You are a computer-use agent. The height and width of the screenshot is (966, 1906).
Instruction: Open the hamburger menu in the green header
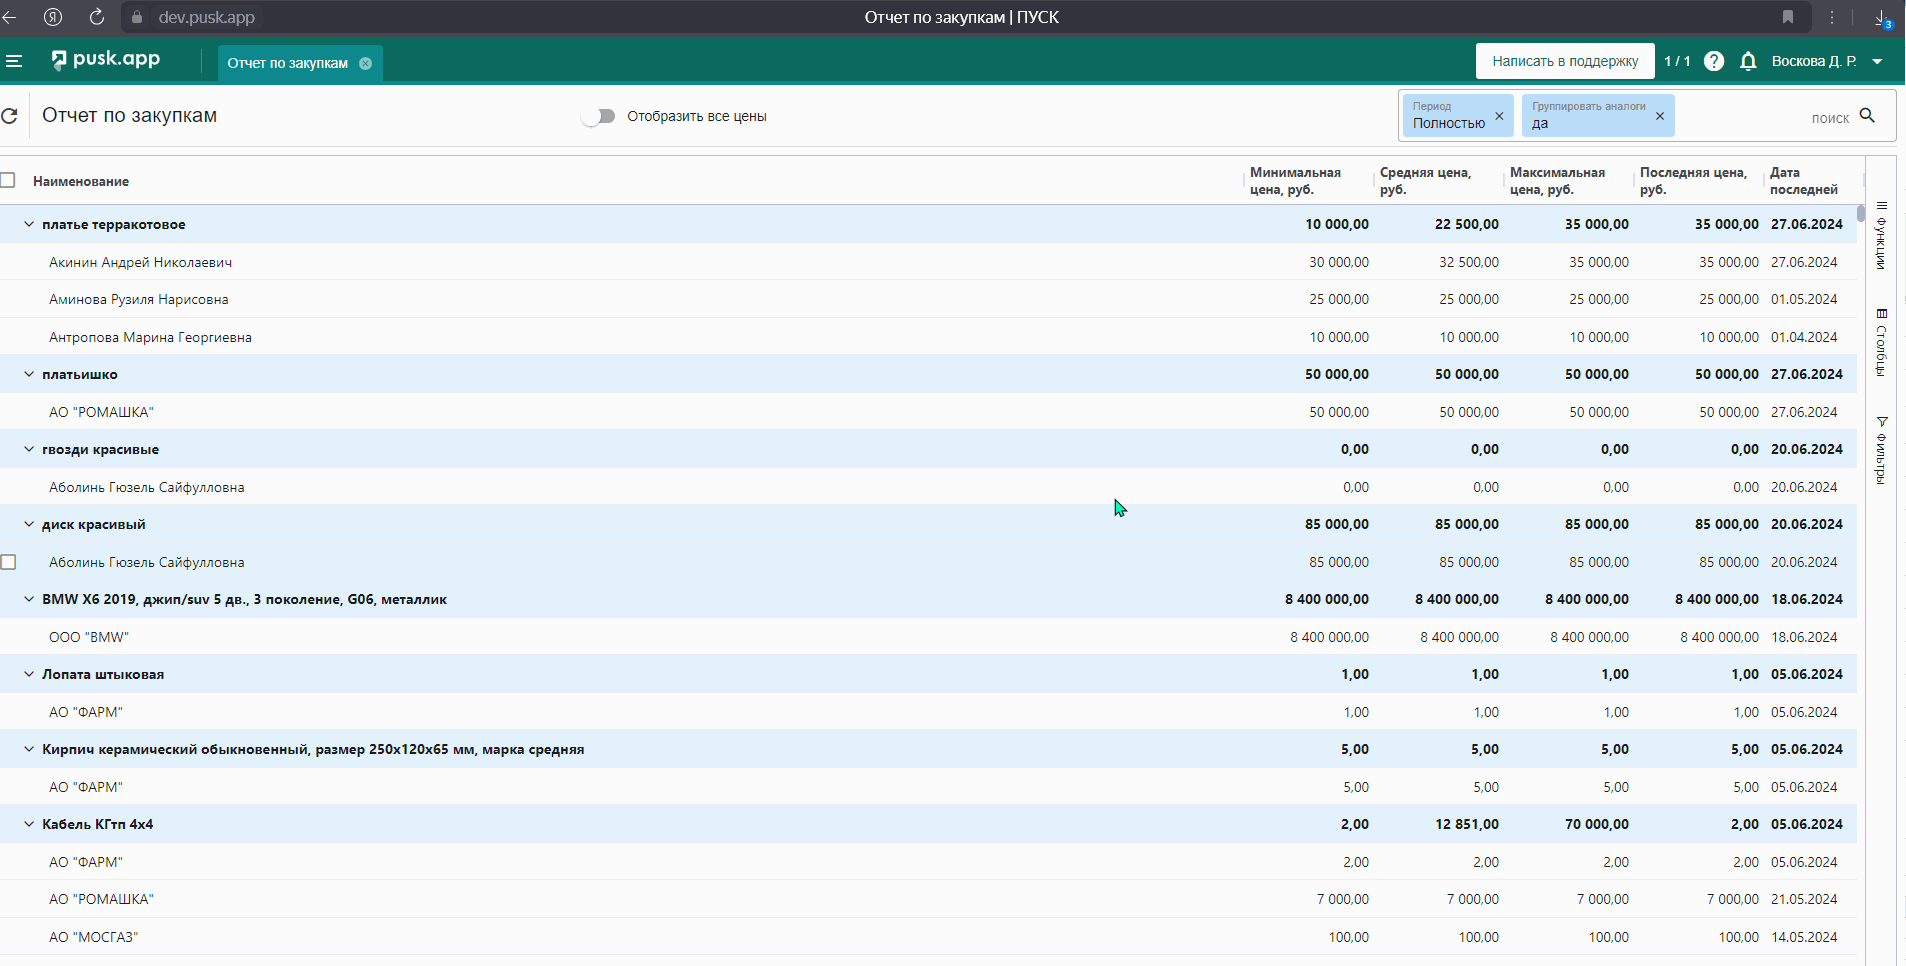[x=14, y=61]
